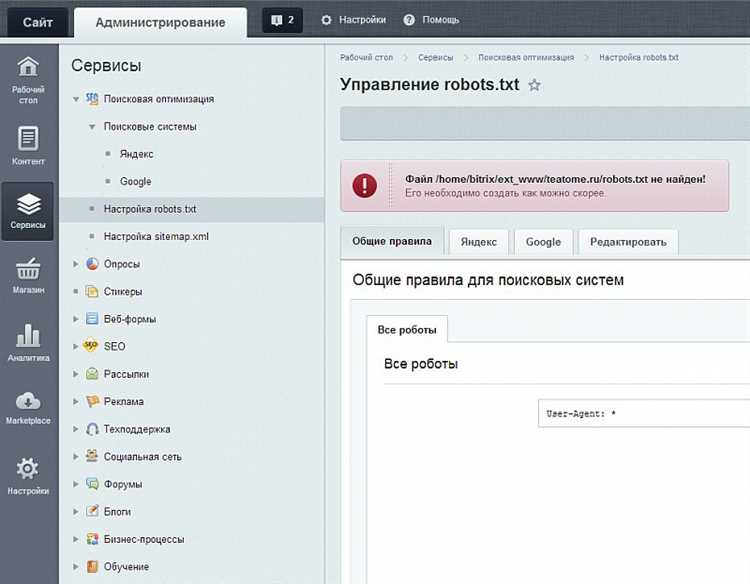Expand the Рассылки node arrow
The height and width of the screenshot is (584, 750).
click(76, 374)
